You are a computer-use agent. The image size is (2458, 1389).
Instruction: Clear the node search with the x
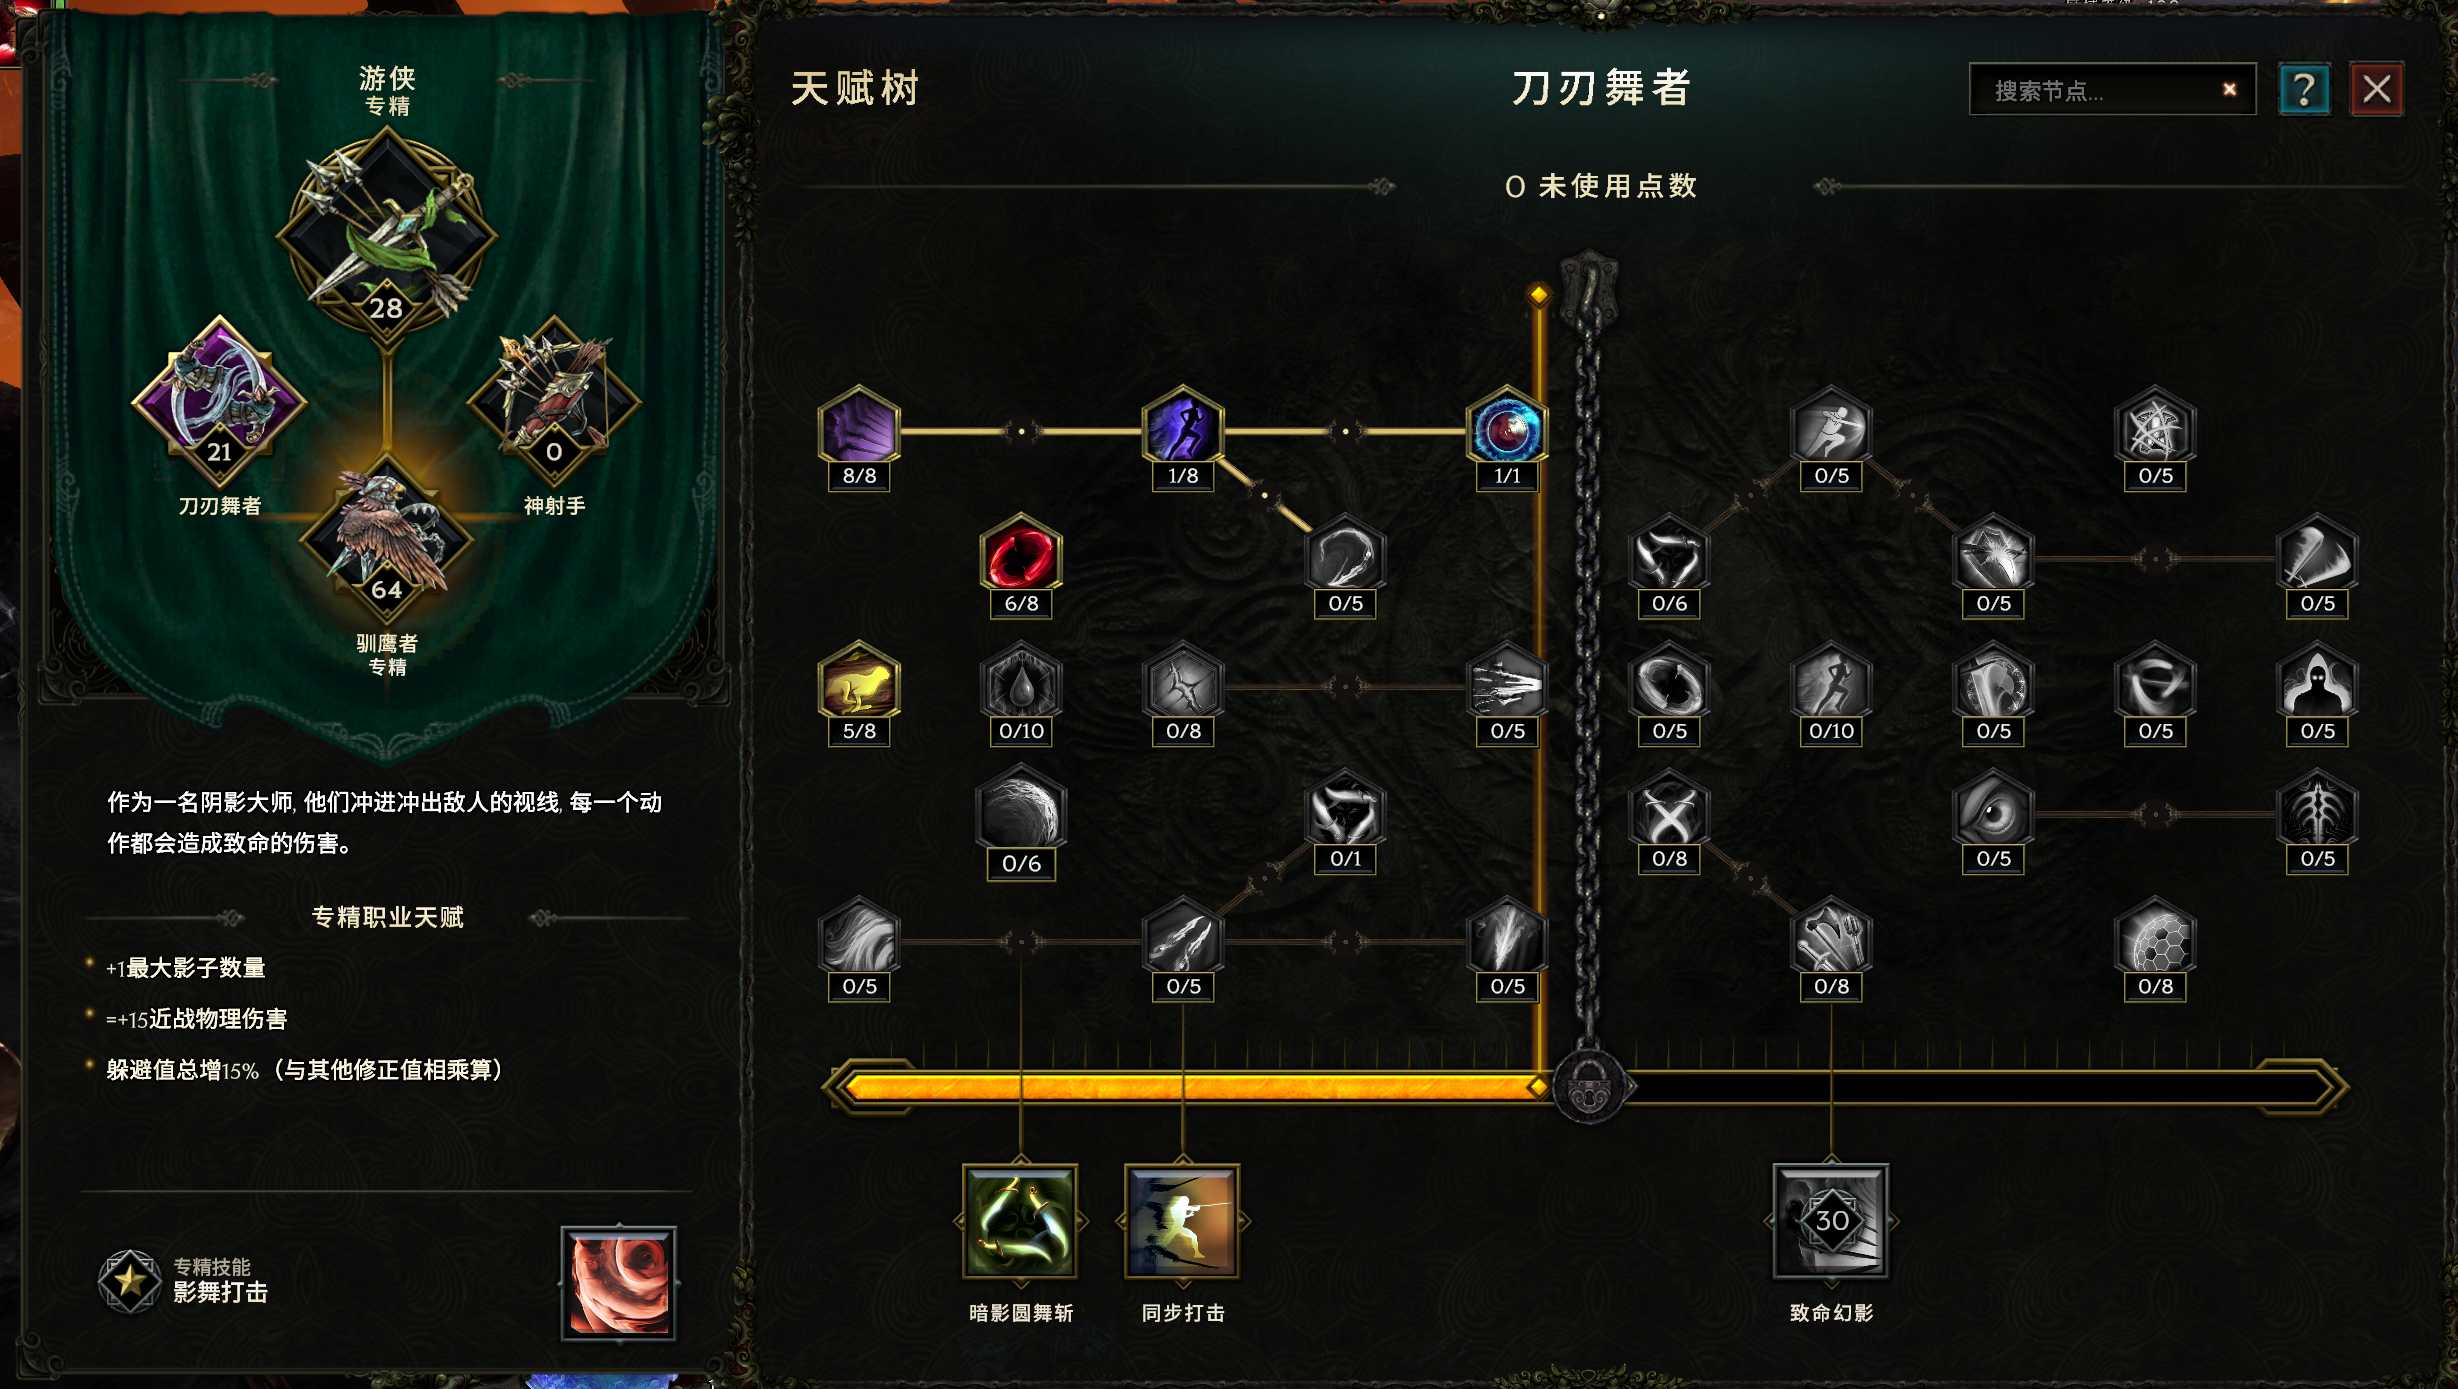point(2229,89)
